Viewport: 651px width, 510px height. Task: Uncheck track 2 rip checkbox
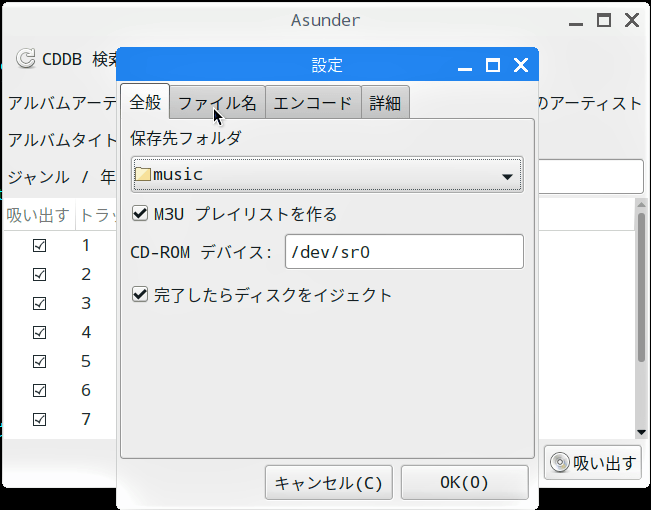point(39,275)
